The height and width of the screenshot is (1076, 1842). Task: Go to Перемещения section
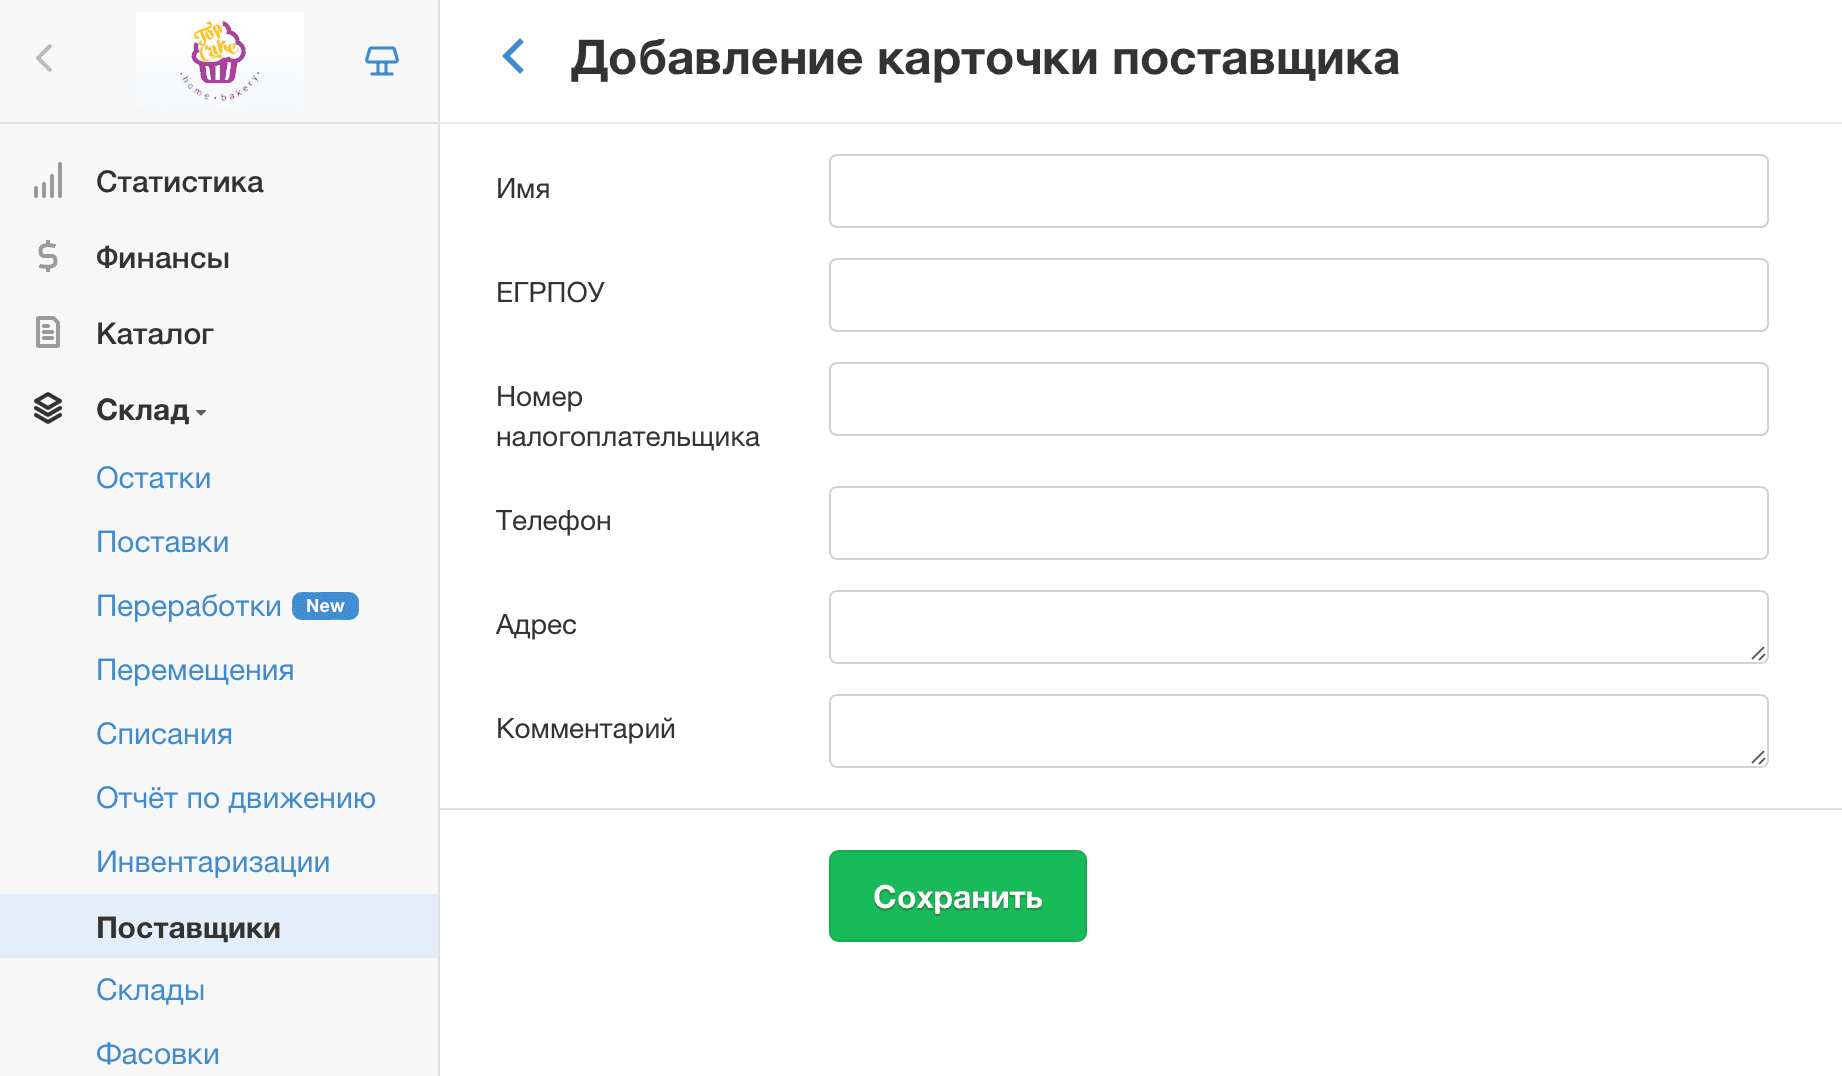(195, 670)
